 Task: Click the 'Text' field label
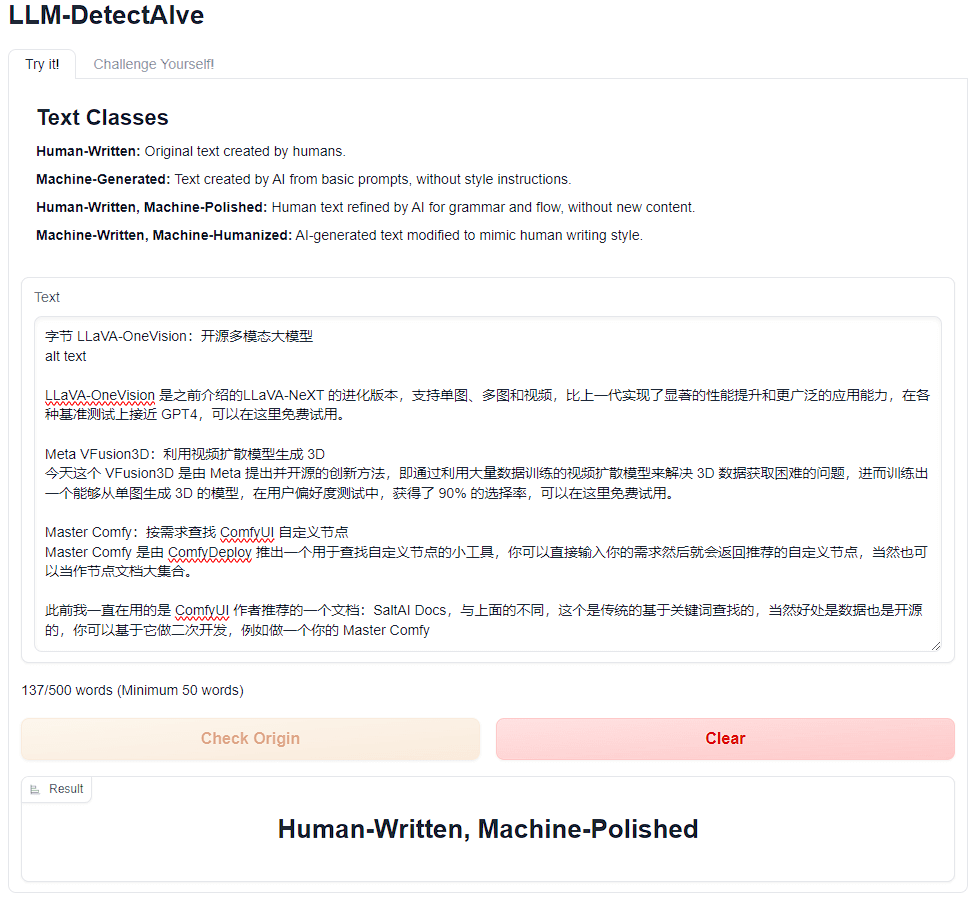coord(47,297)
